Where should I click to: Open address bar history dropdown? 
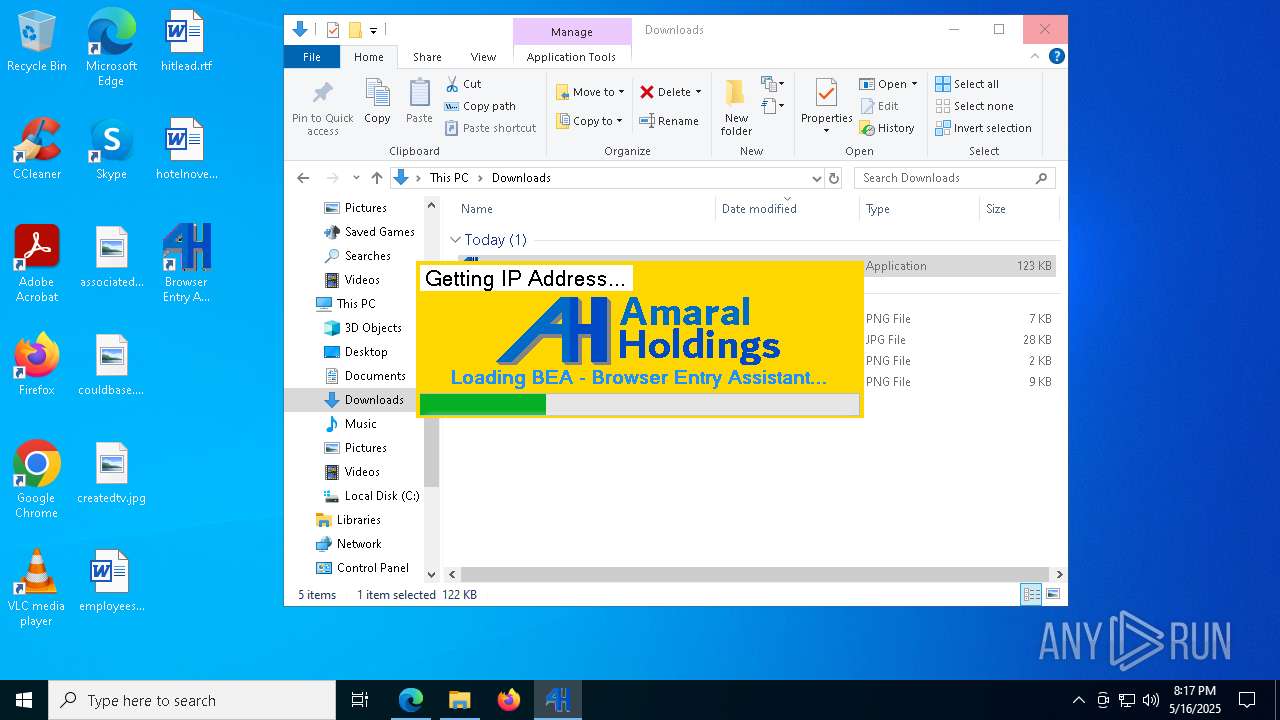tap(816, 178)
